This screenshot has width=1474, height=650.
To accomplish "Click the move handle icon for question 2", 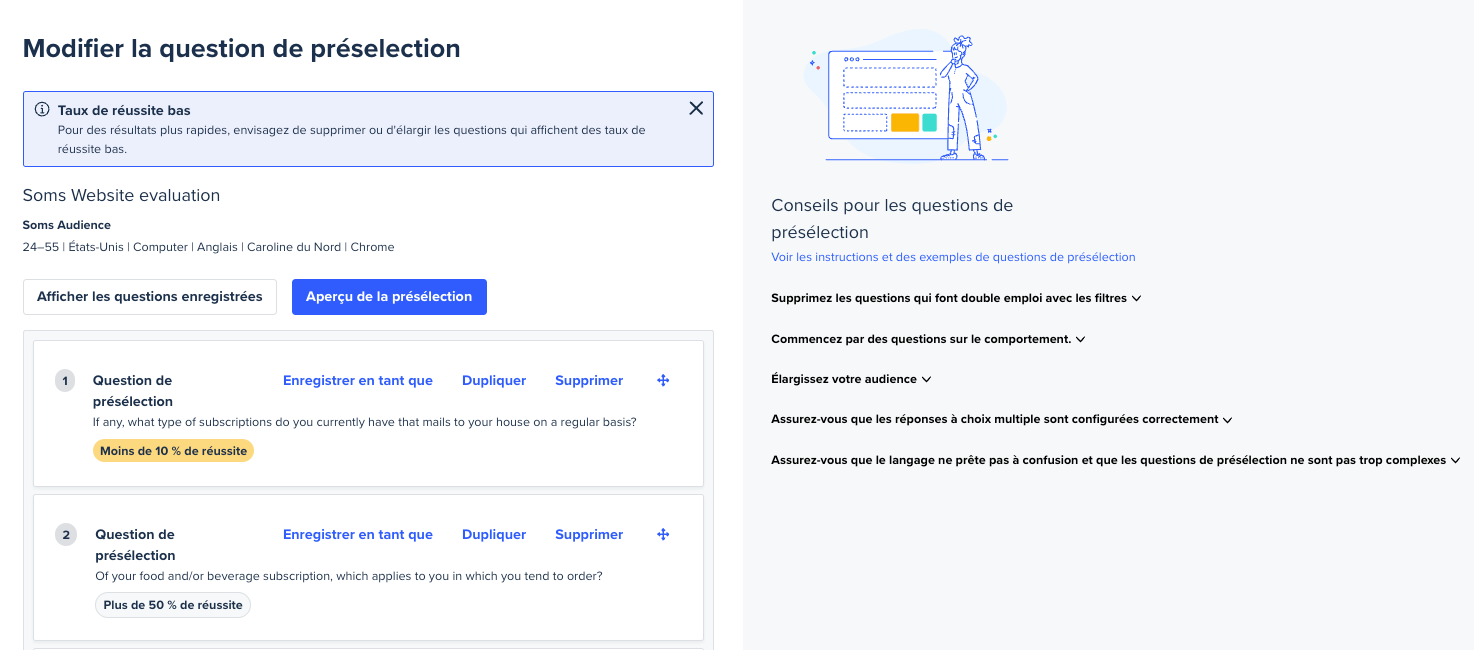I will click(x=662, y=535).
